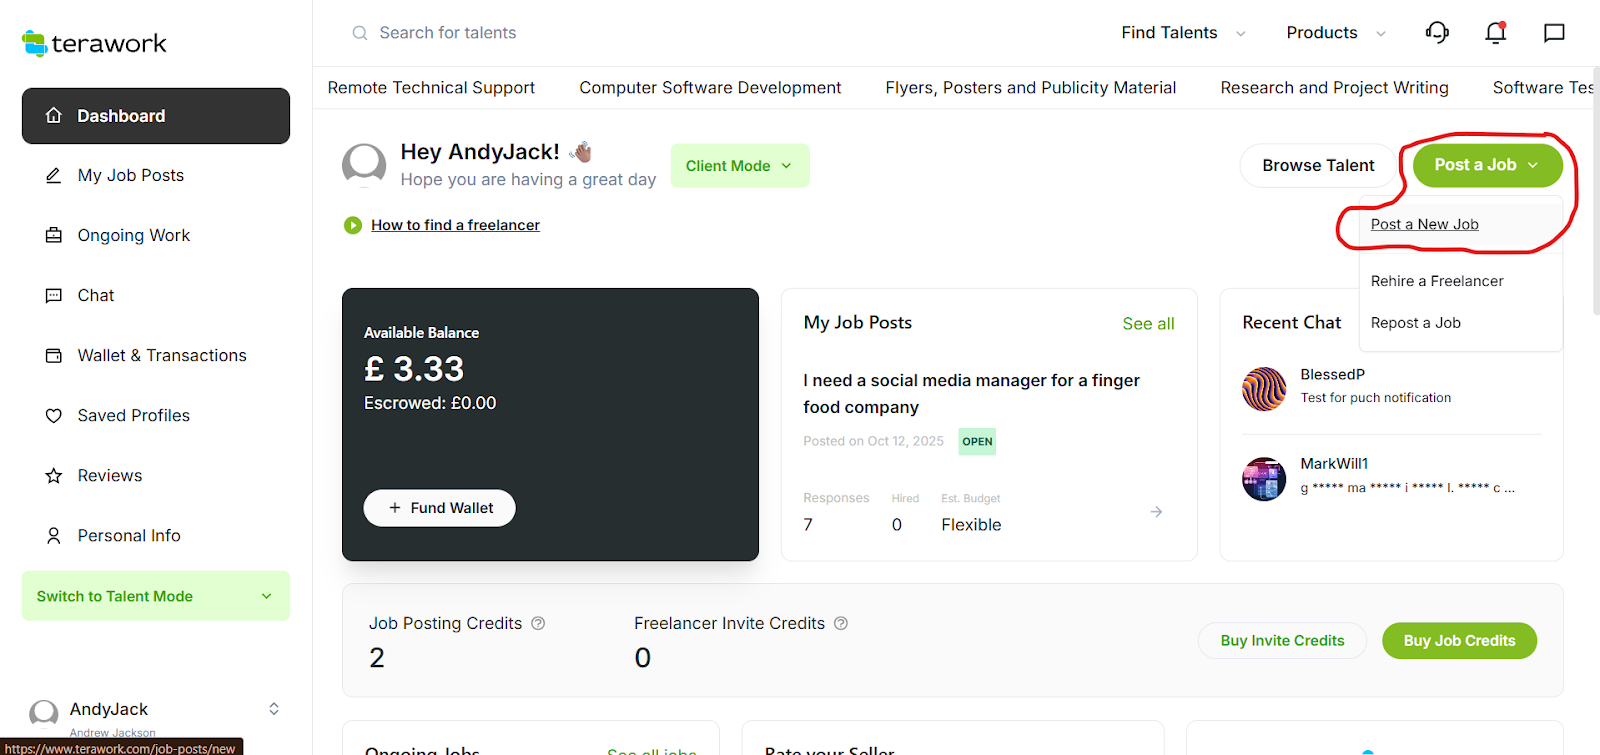Toggle the AndyJack account menu expander
Image resolution: width=1600 pixels, height=755 pixels.
pyautogui.click(x=274, y=709)
